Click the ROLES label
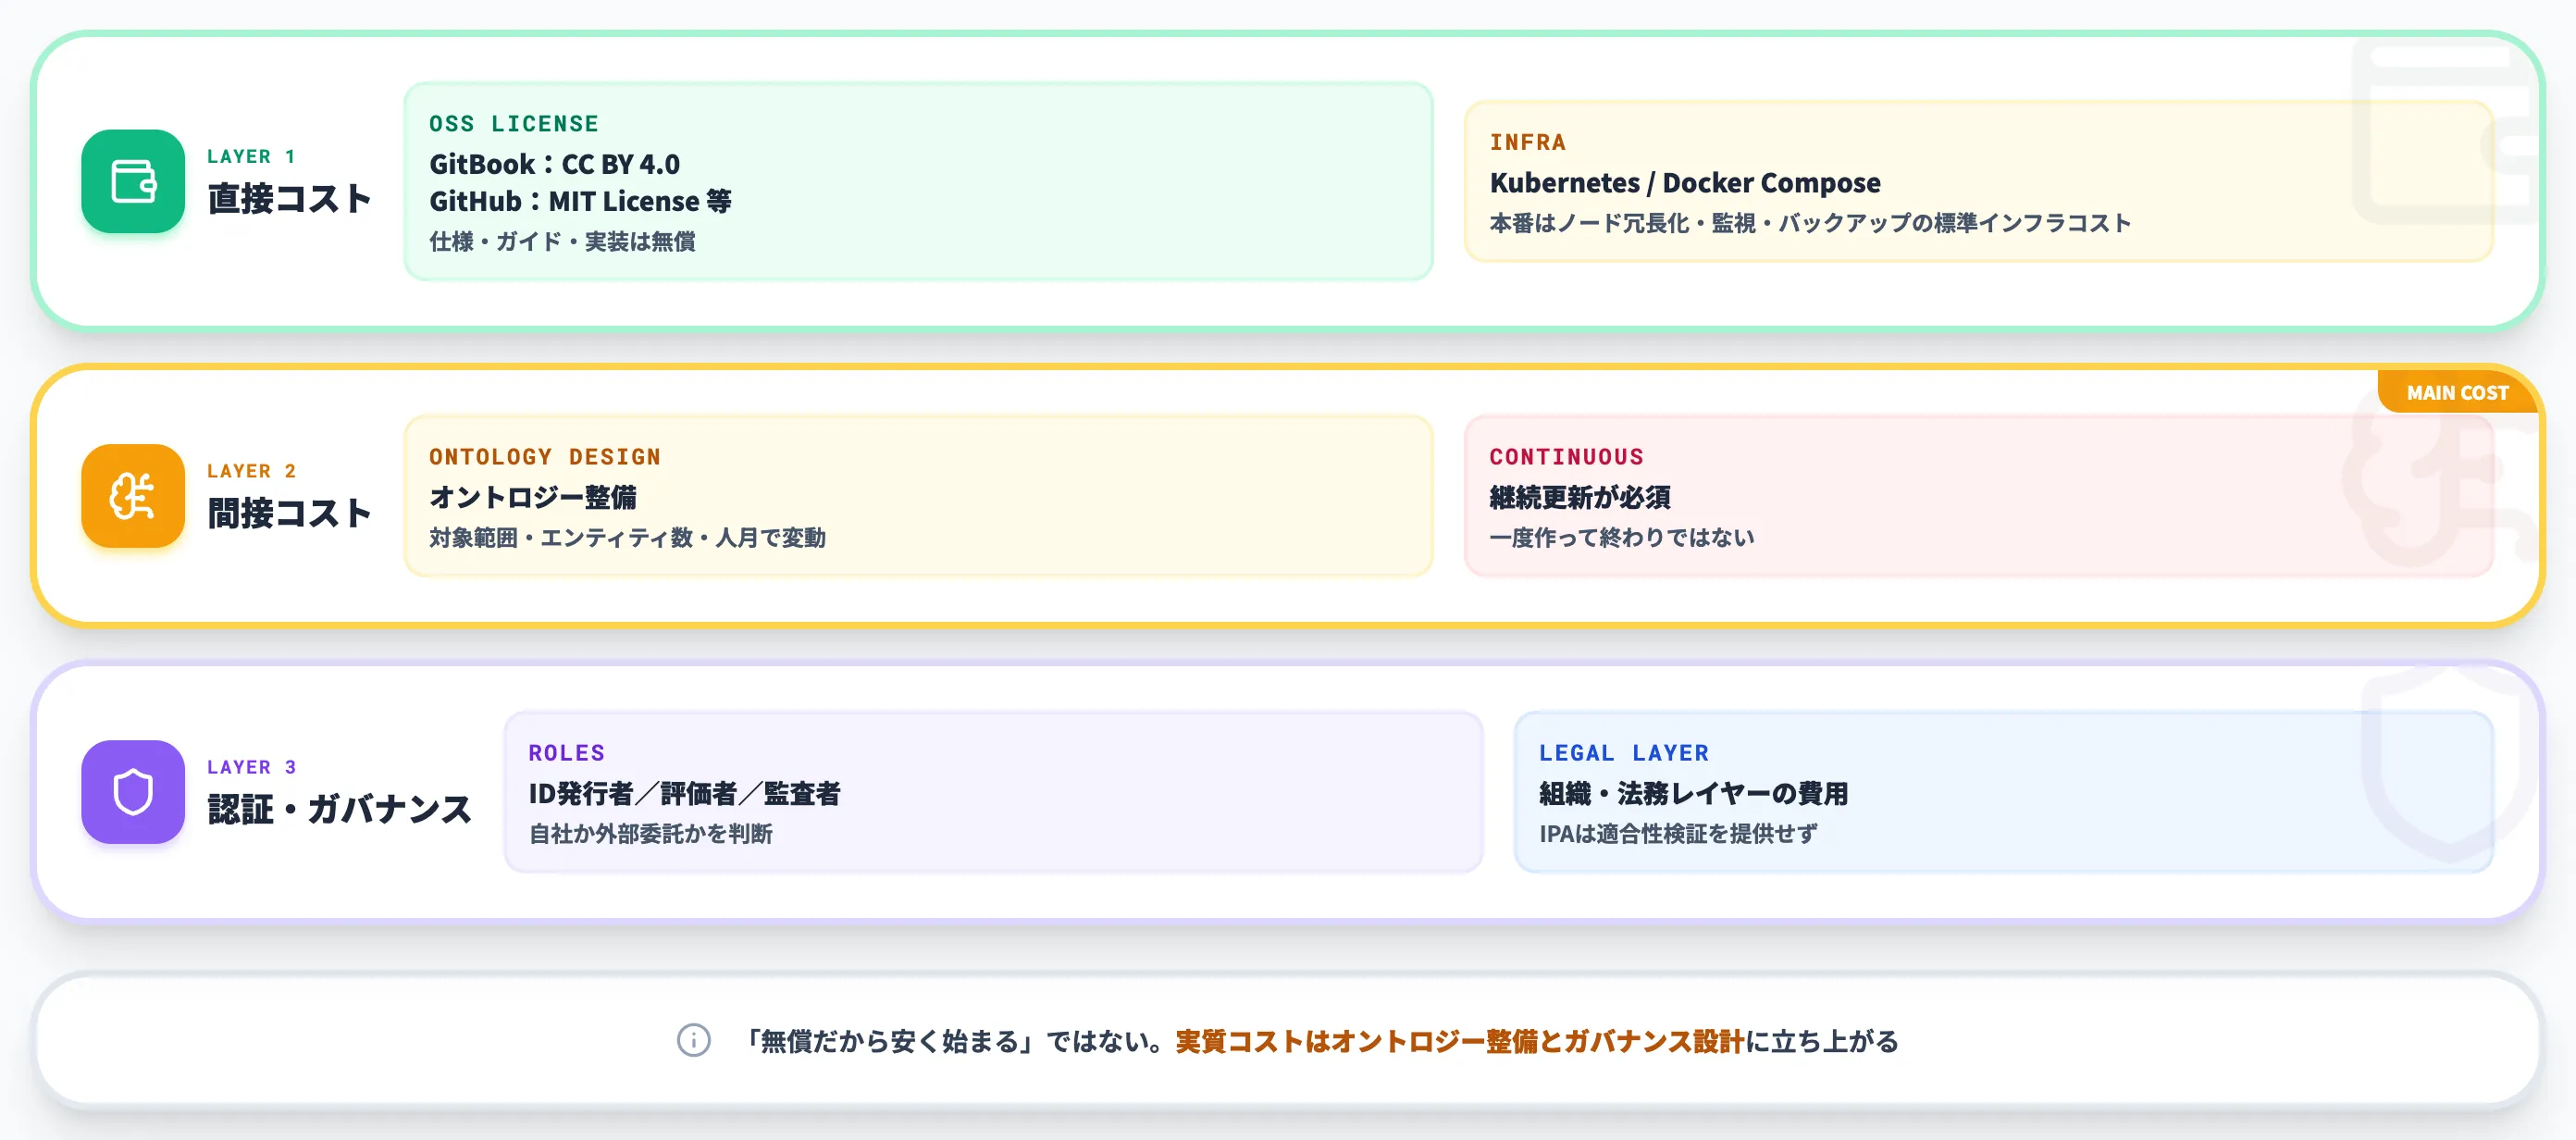2576x1140 pixels. [x=566, y=753]
